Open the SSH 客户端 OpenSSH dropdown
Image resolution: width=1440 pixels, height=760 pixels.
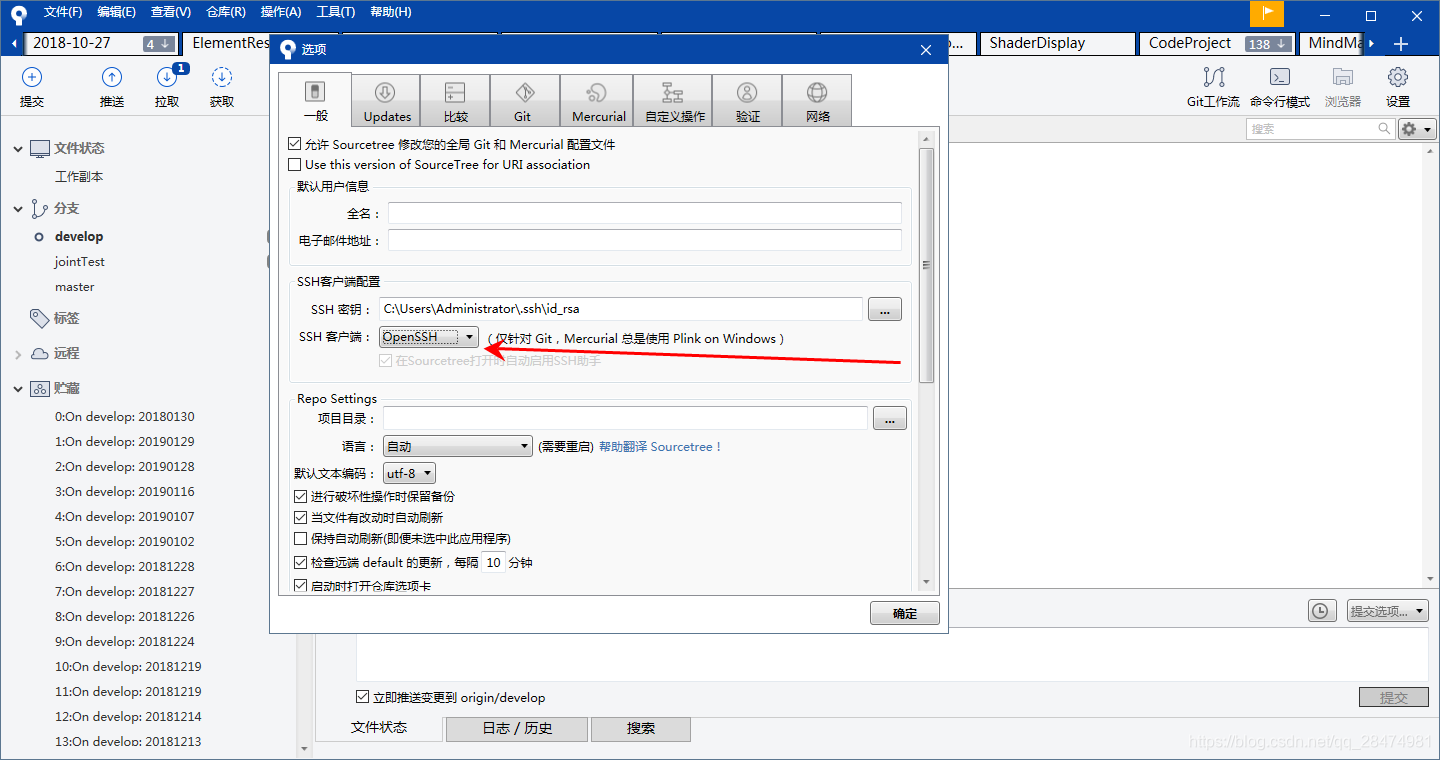coord(429,337)
